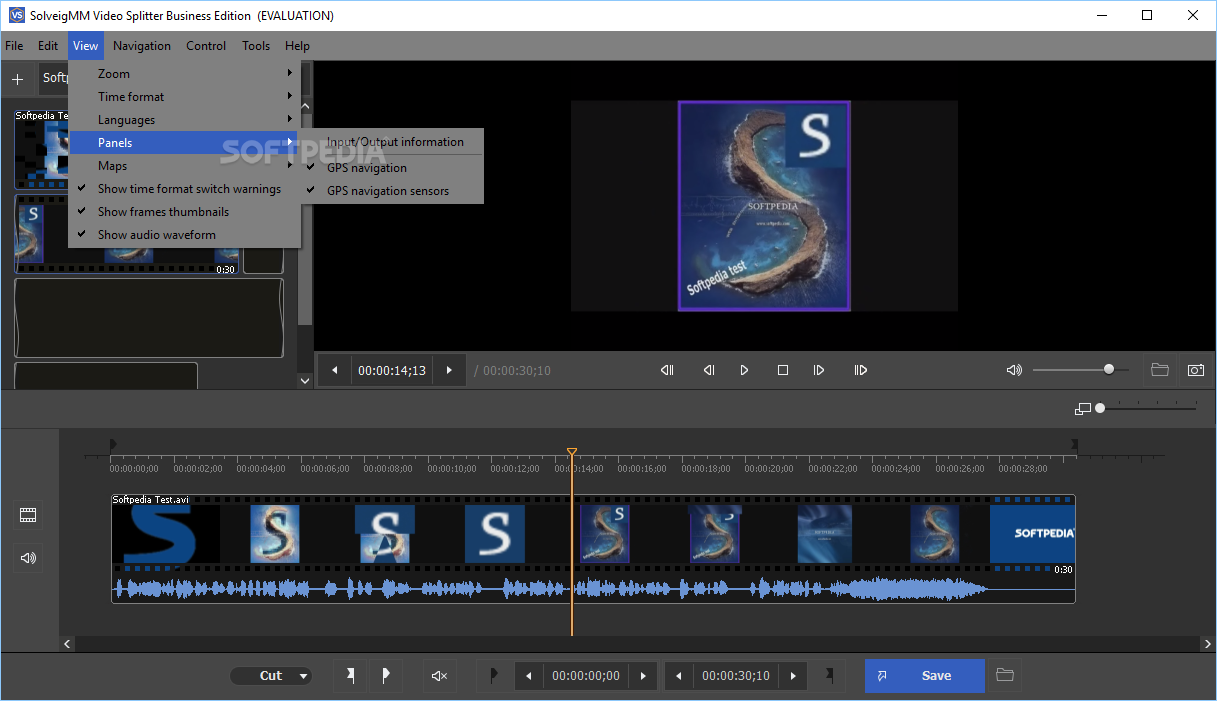Open the Navigation menu
This screenshot has height=701, width=1217.
click(142, 46)
